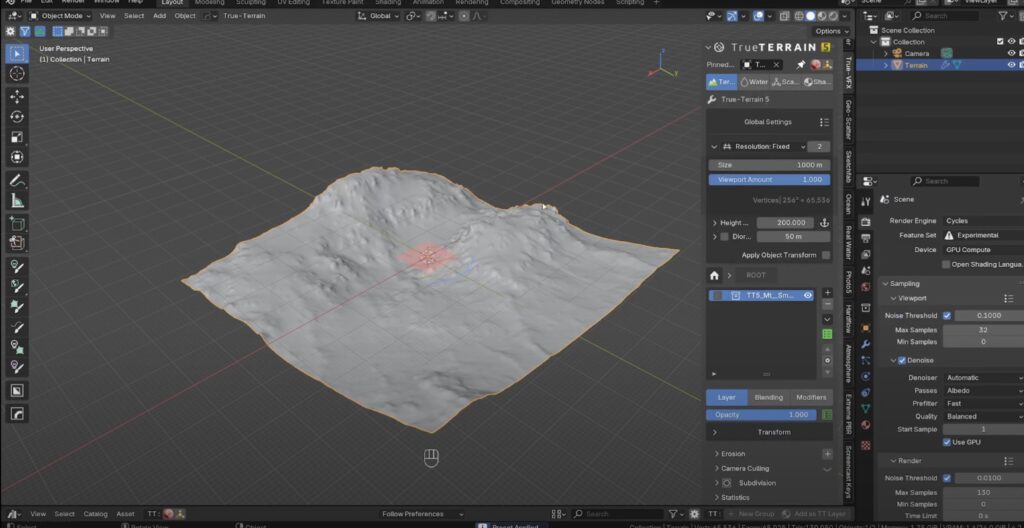The width and height of the screenshot is (1024, 528).
Task: Switch to the Modifiers layer tab
Action: [811, 397]
